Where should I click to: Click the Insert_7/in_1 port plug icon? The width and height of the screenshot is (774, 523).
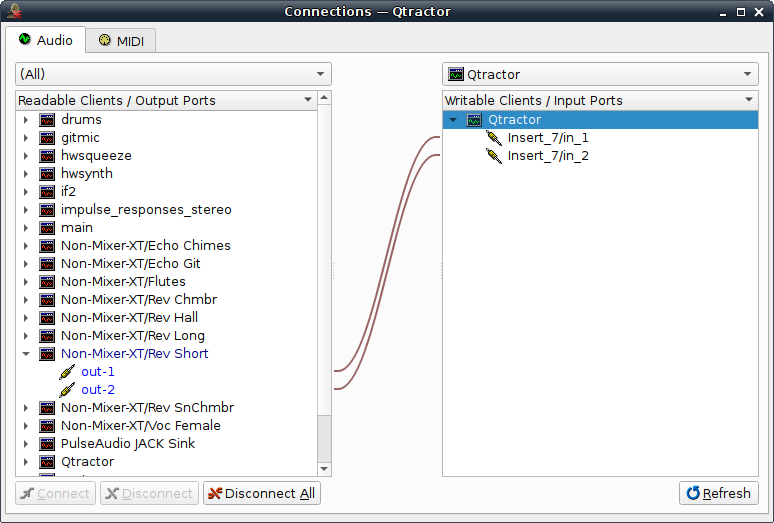(494, 138)
